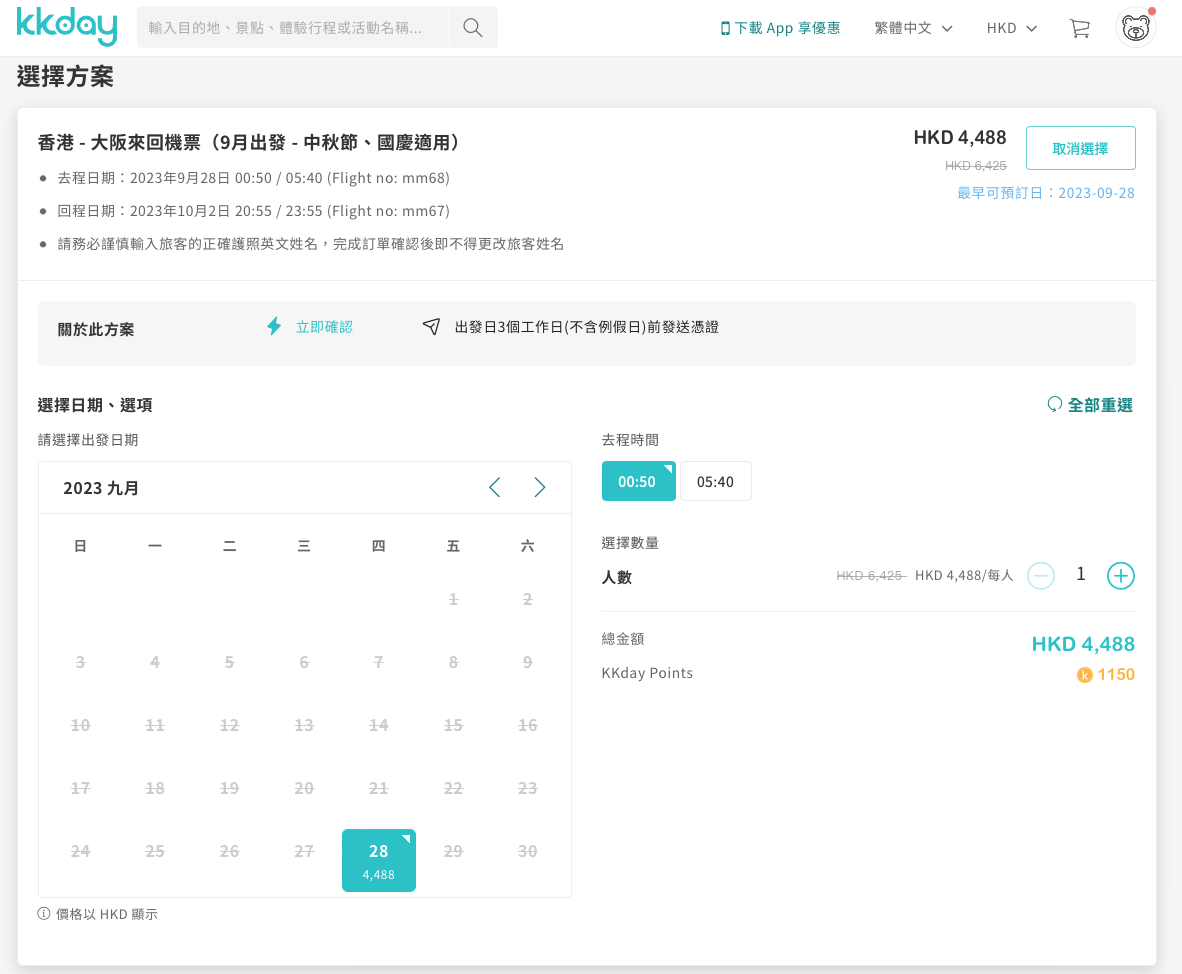The height and width of the screenshot is (974, 1182).
Task: Select September 28 on the calendar
Action: point(379,859)
